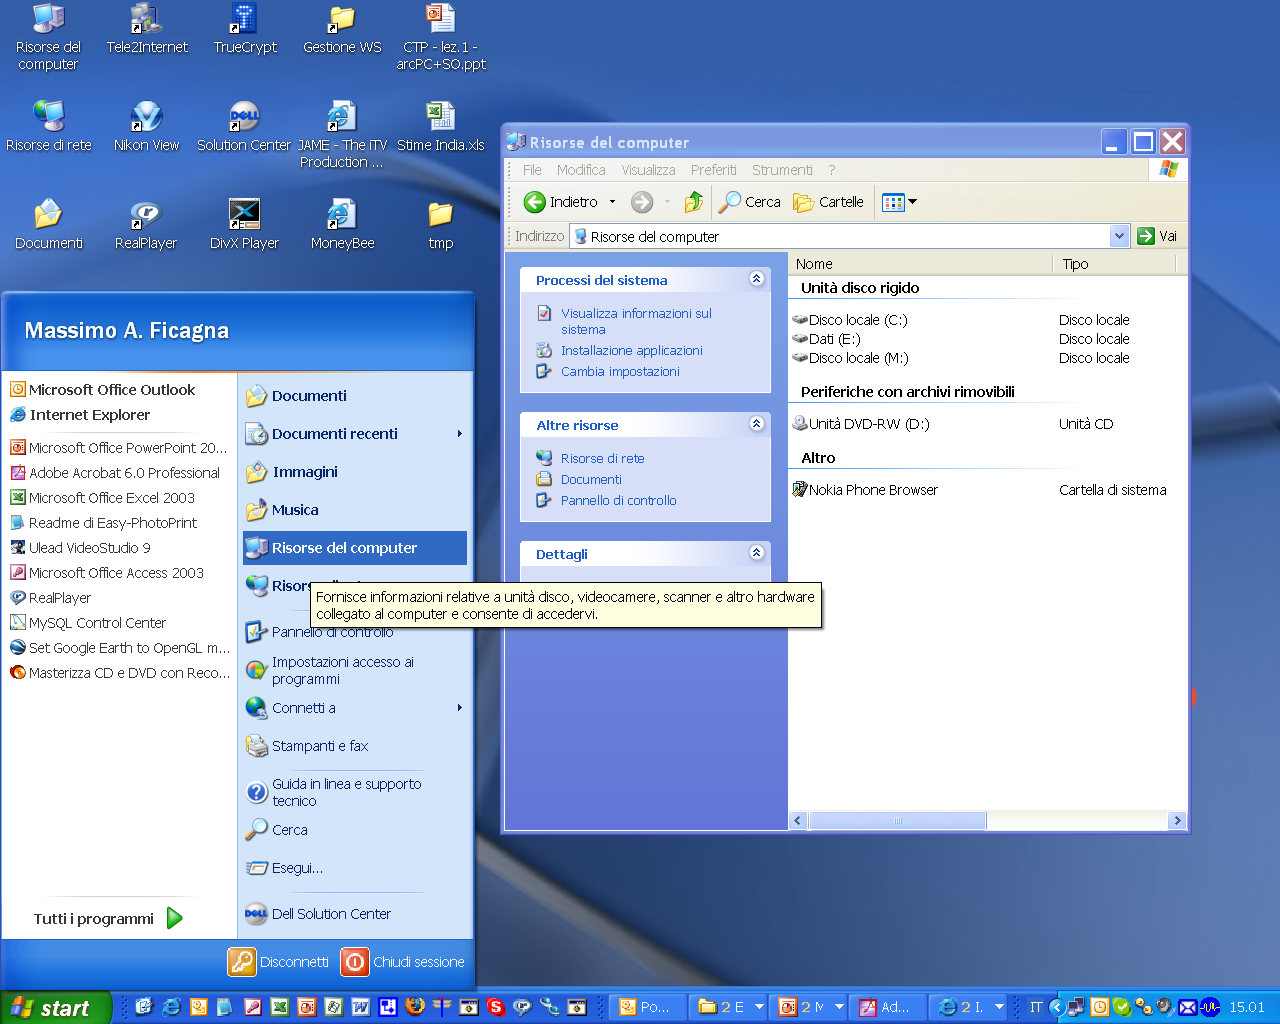This screenshot has height=1024, width=1280.
Task: Open TrueCrypt desktop icon
Action: (x=245, y=29)
